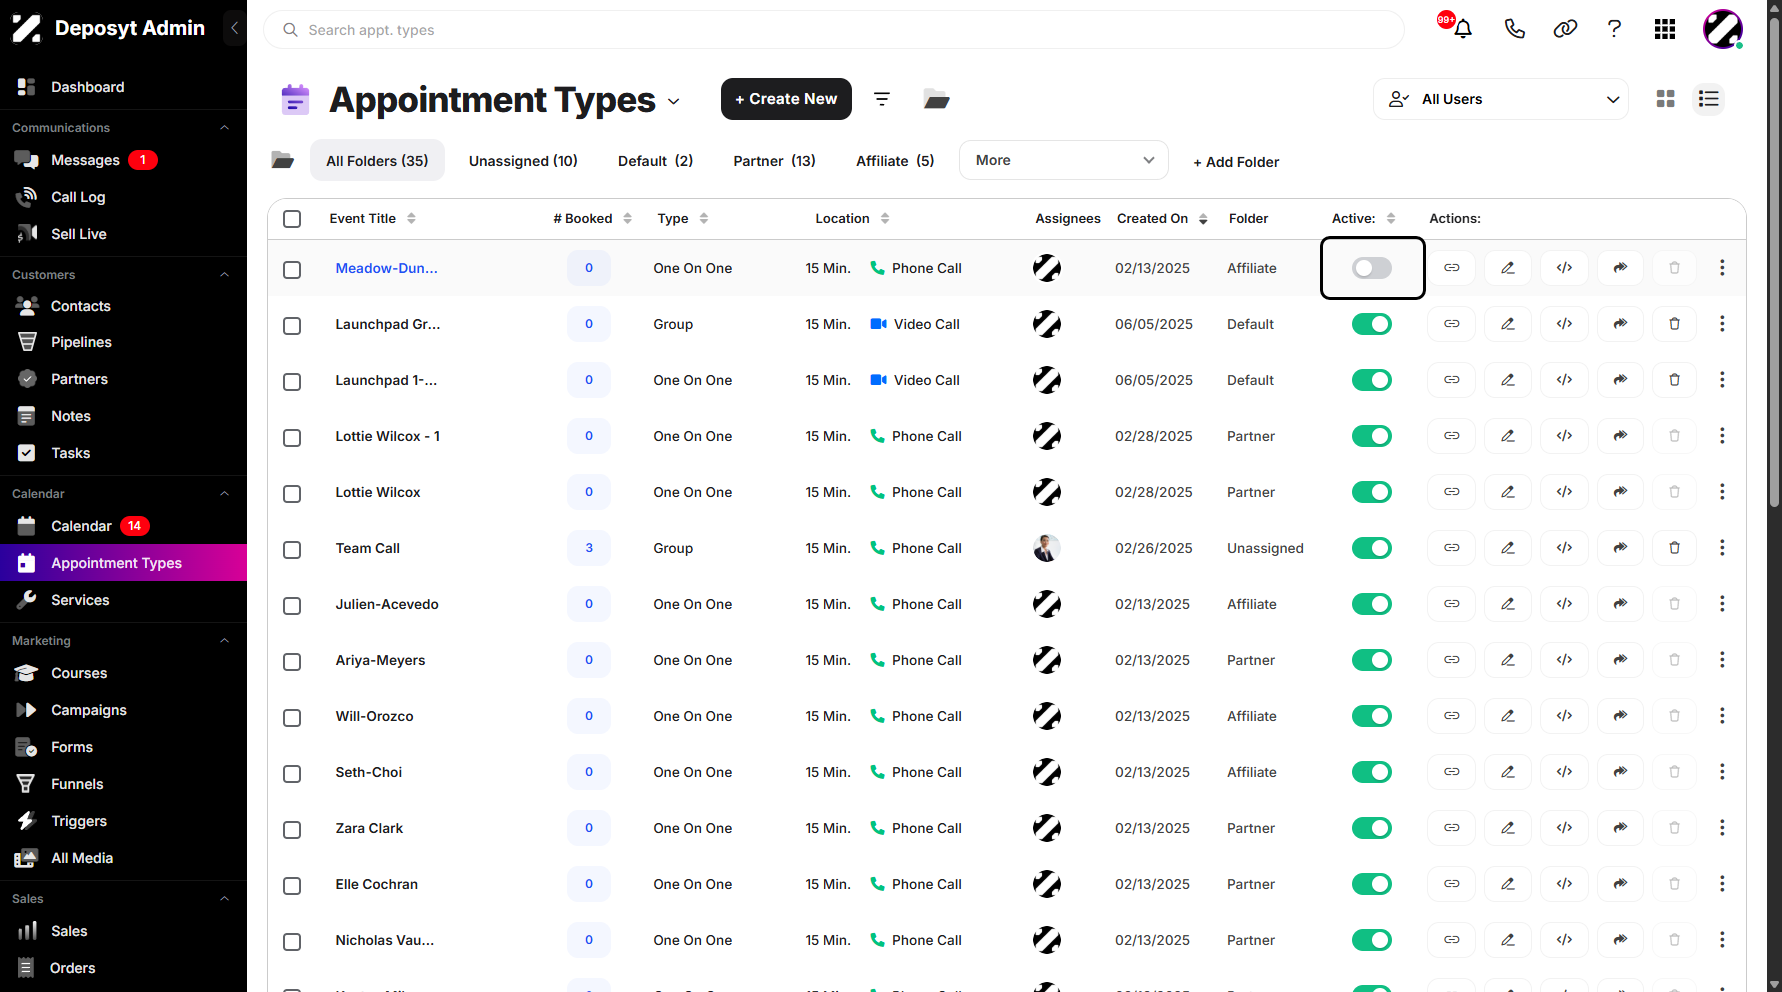
Task: Click the phone dialer icon in header
Action: [x=1514, y=29]
